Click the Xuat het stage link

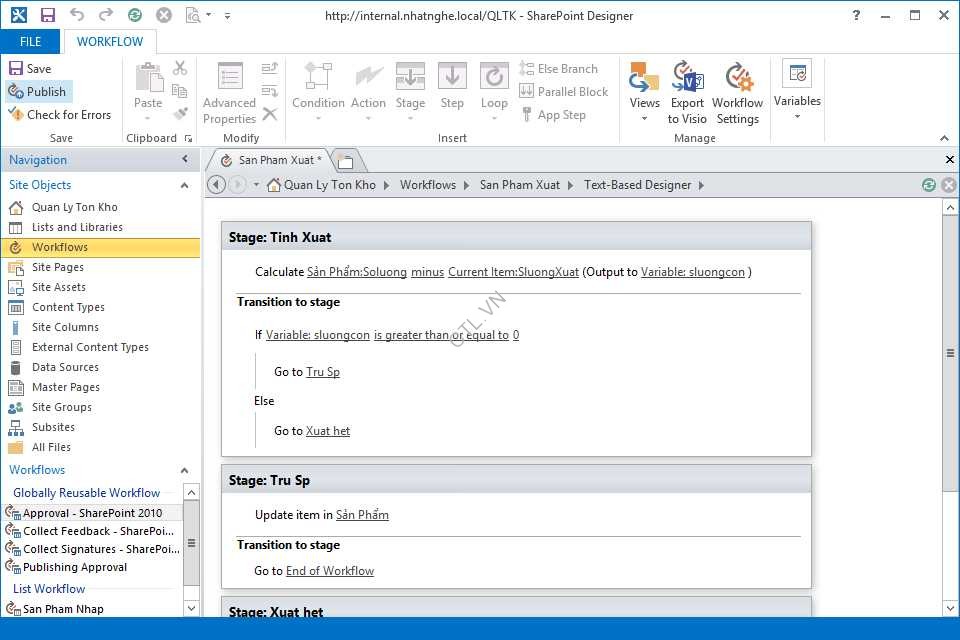[328, 431]
